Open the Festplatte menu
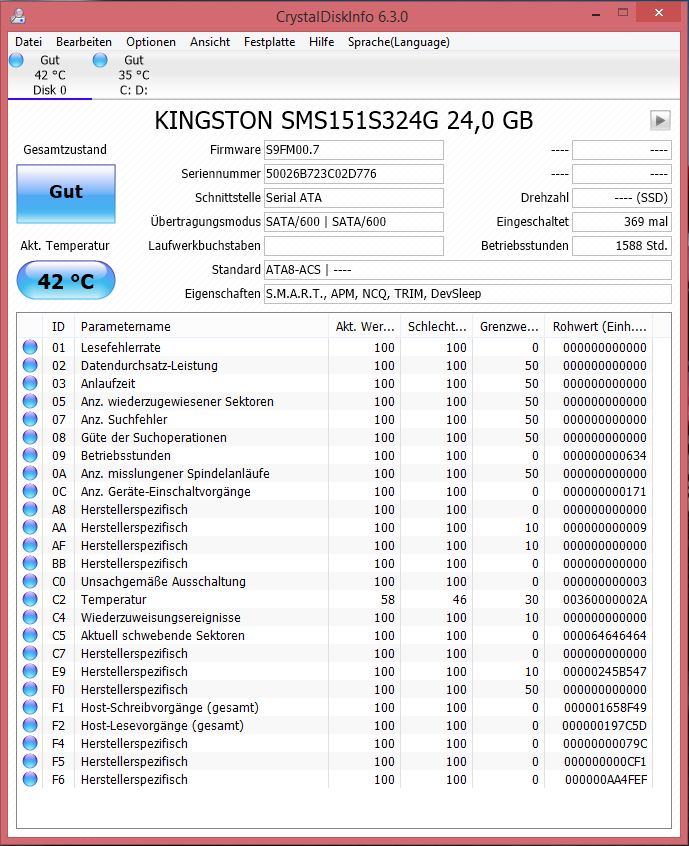689x846 pixels. point(269,42)
